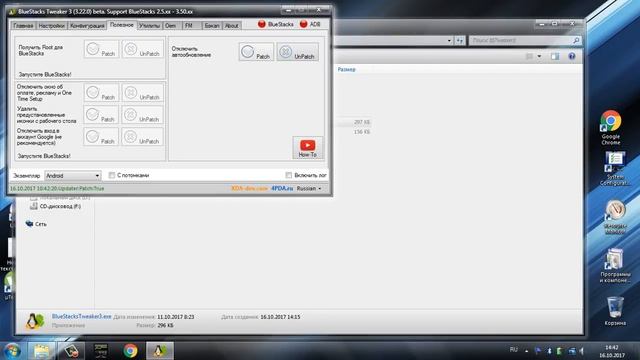Screen dimensions: 640x360
Task: UnPatch the preinstalled desktop icons removal
Action: [x=142, y=115]
